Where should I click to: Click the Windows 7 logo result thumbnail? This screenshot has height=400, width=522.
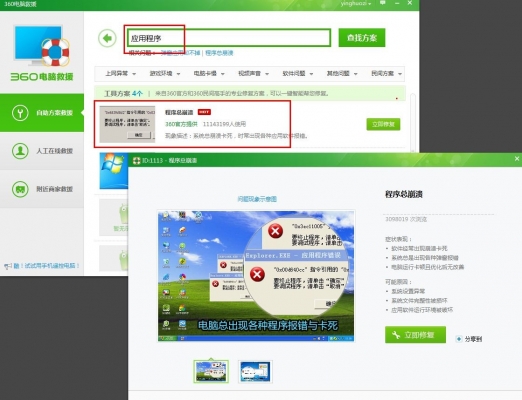(114, 171)
